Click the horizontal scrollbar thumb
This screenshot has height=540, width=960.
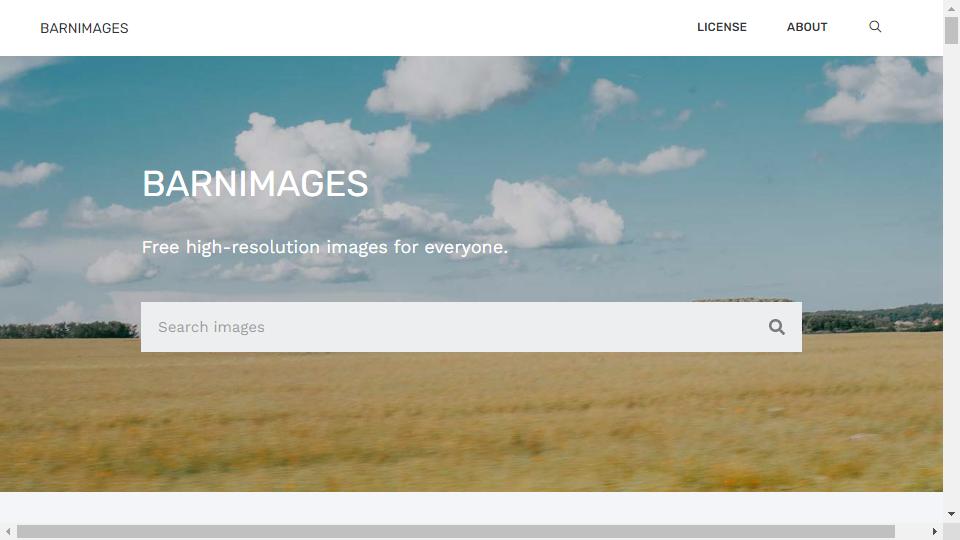[456, 531]
